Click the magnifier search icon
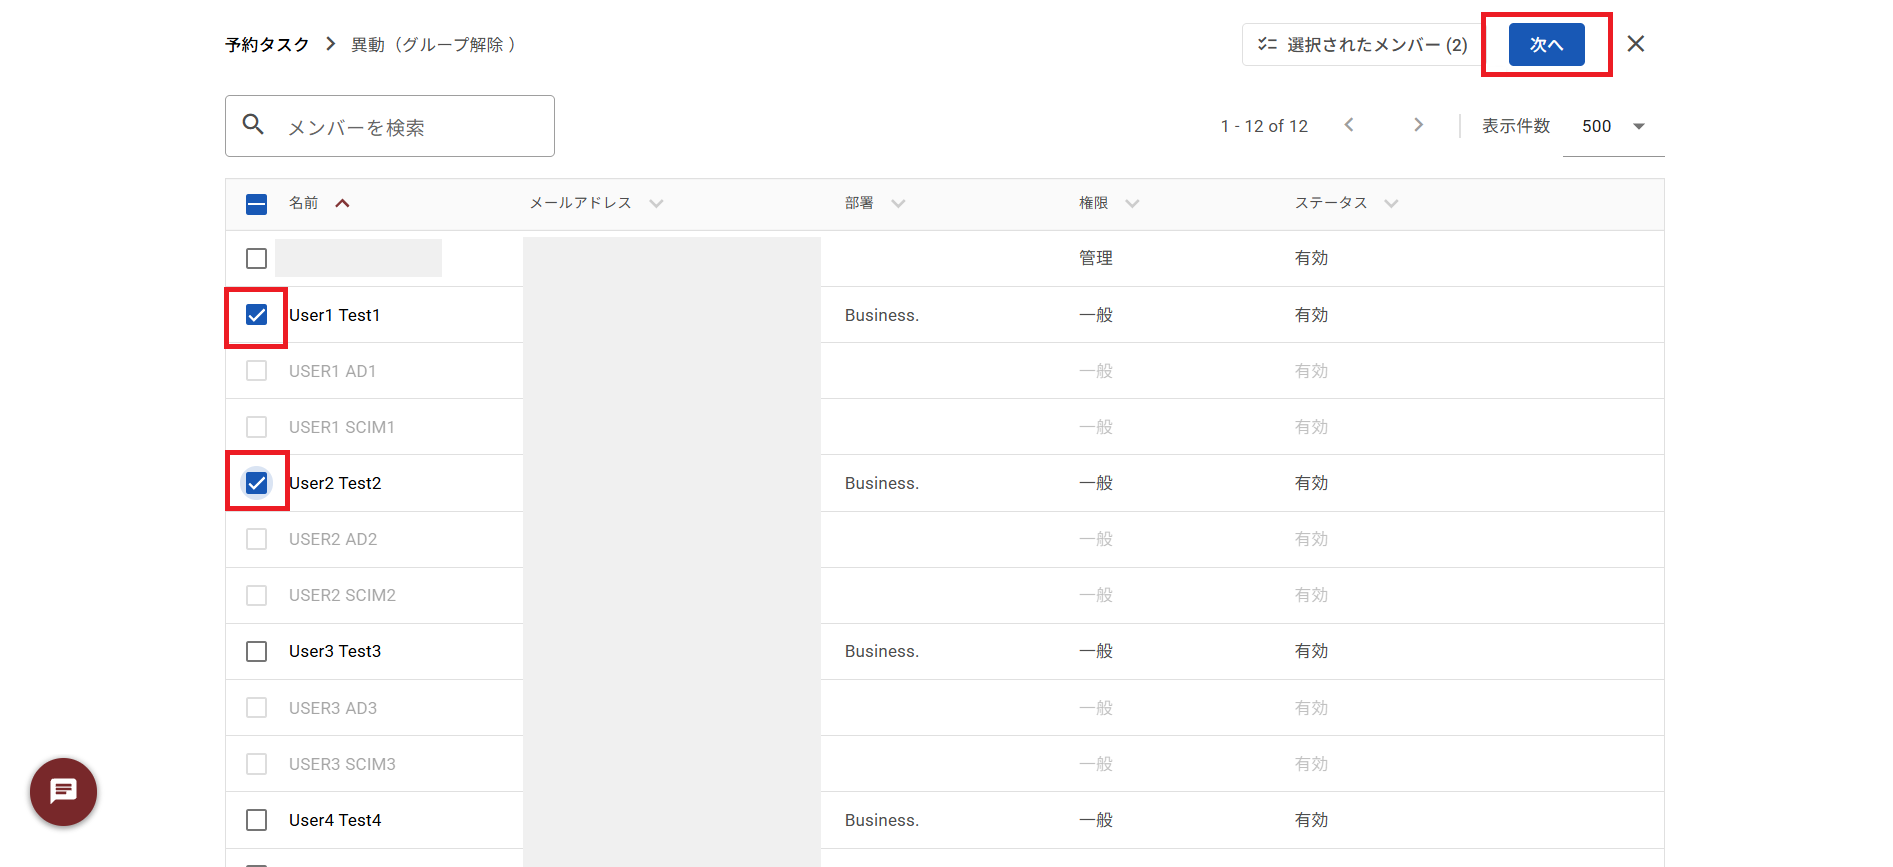 [254, 124]
